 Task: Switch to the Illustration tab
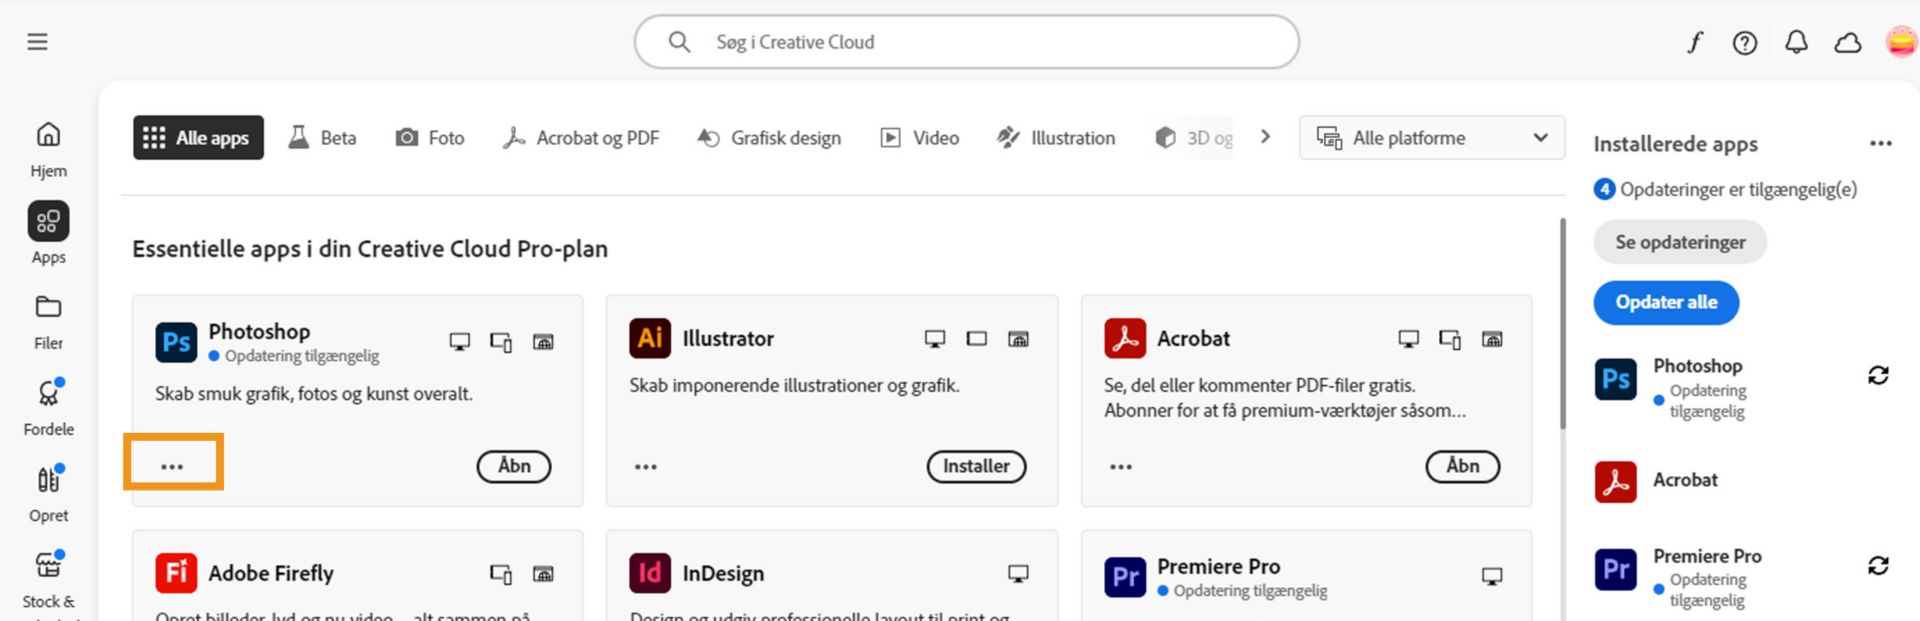[1056, 138]
